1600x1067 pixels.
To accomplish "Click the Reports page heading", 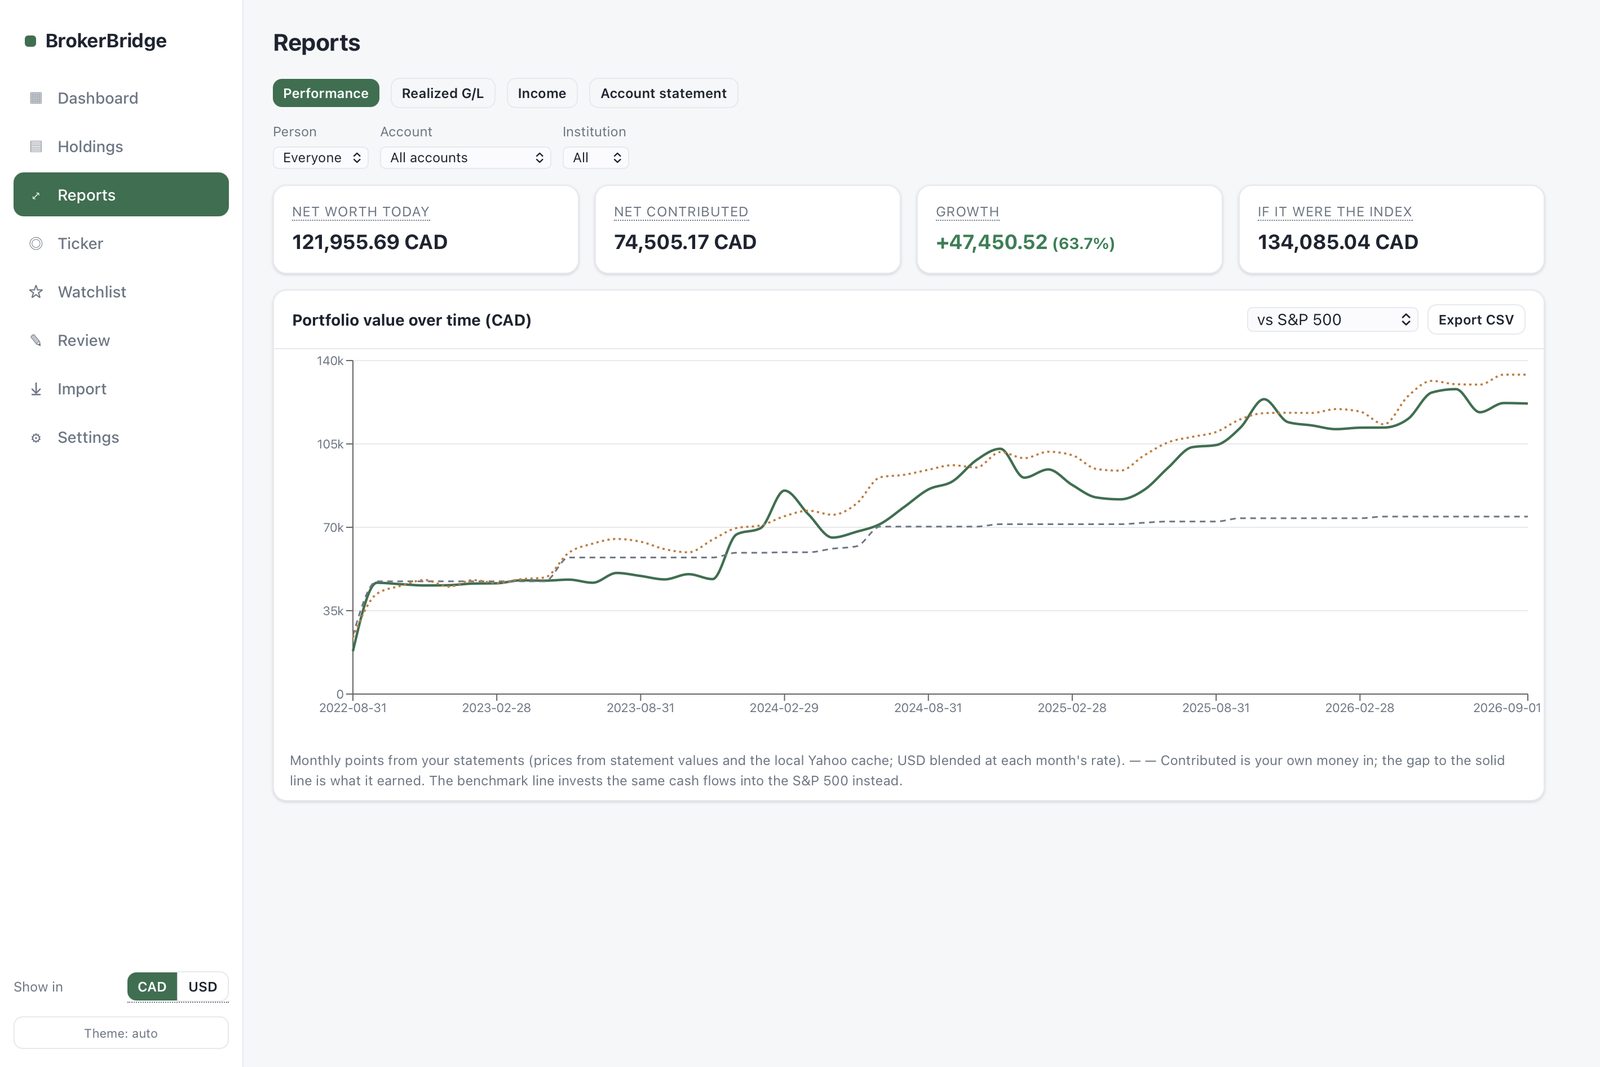I will pos(317,43).
